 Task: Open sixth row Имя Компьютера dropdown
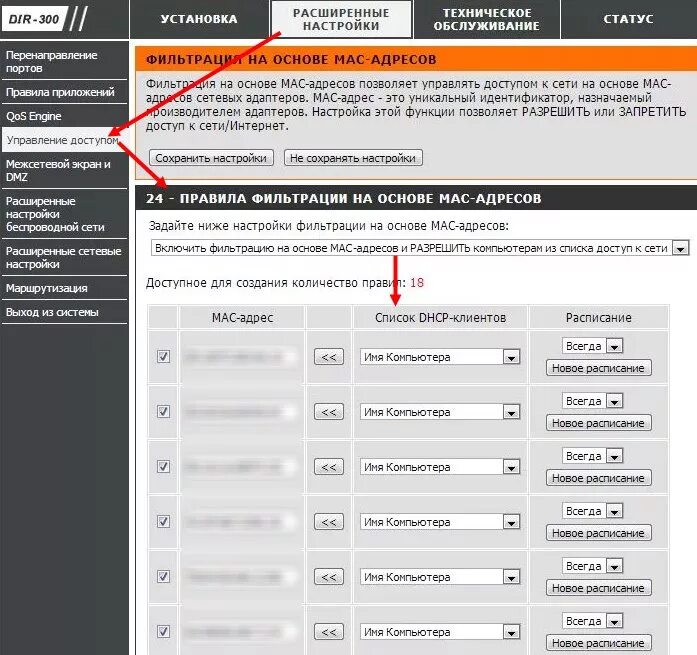pyautogui.click(x=440, y=632)
